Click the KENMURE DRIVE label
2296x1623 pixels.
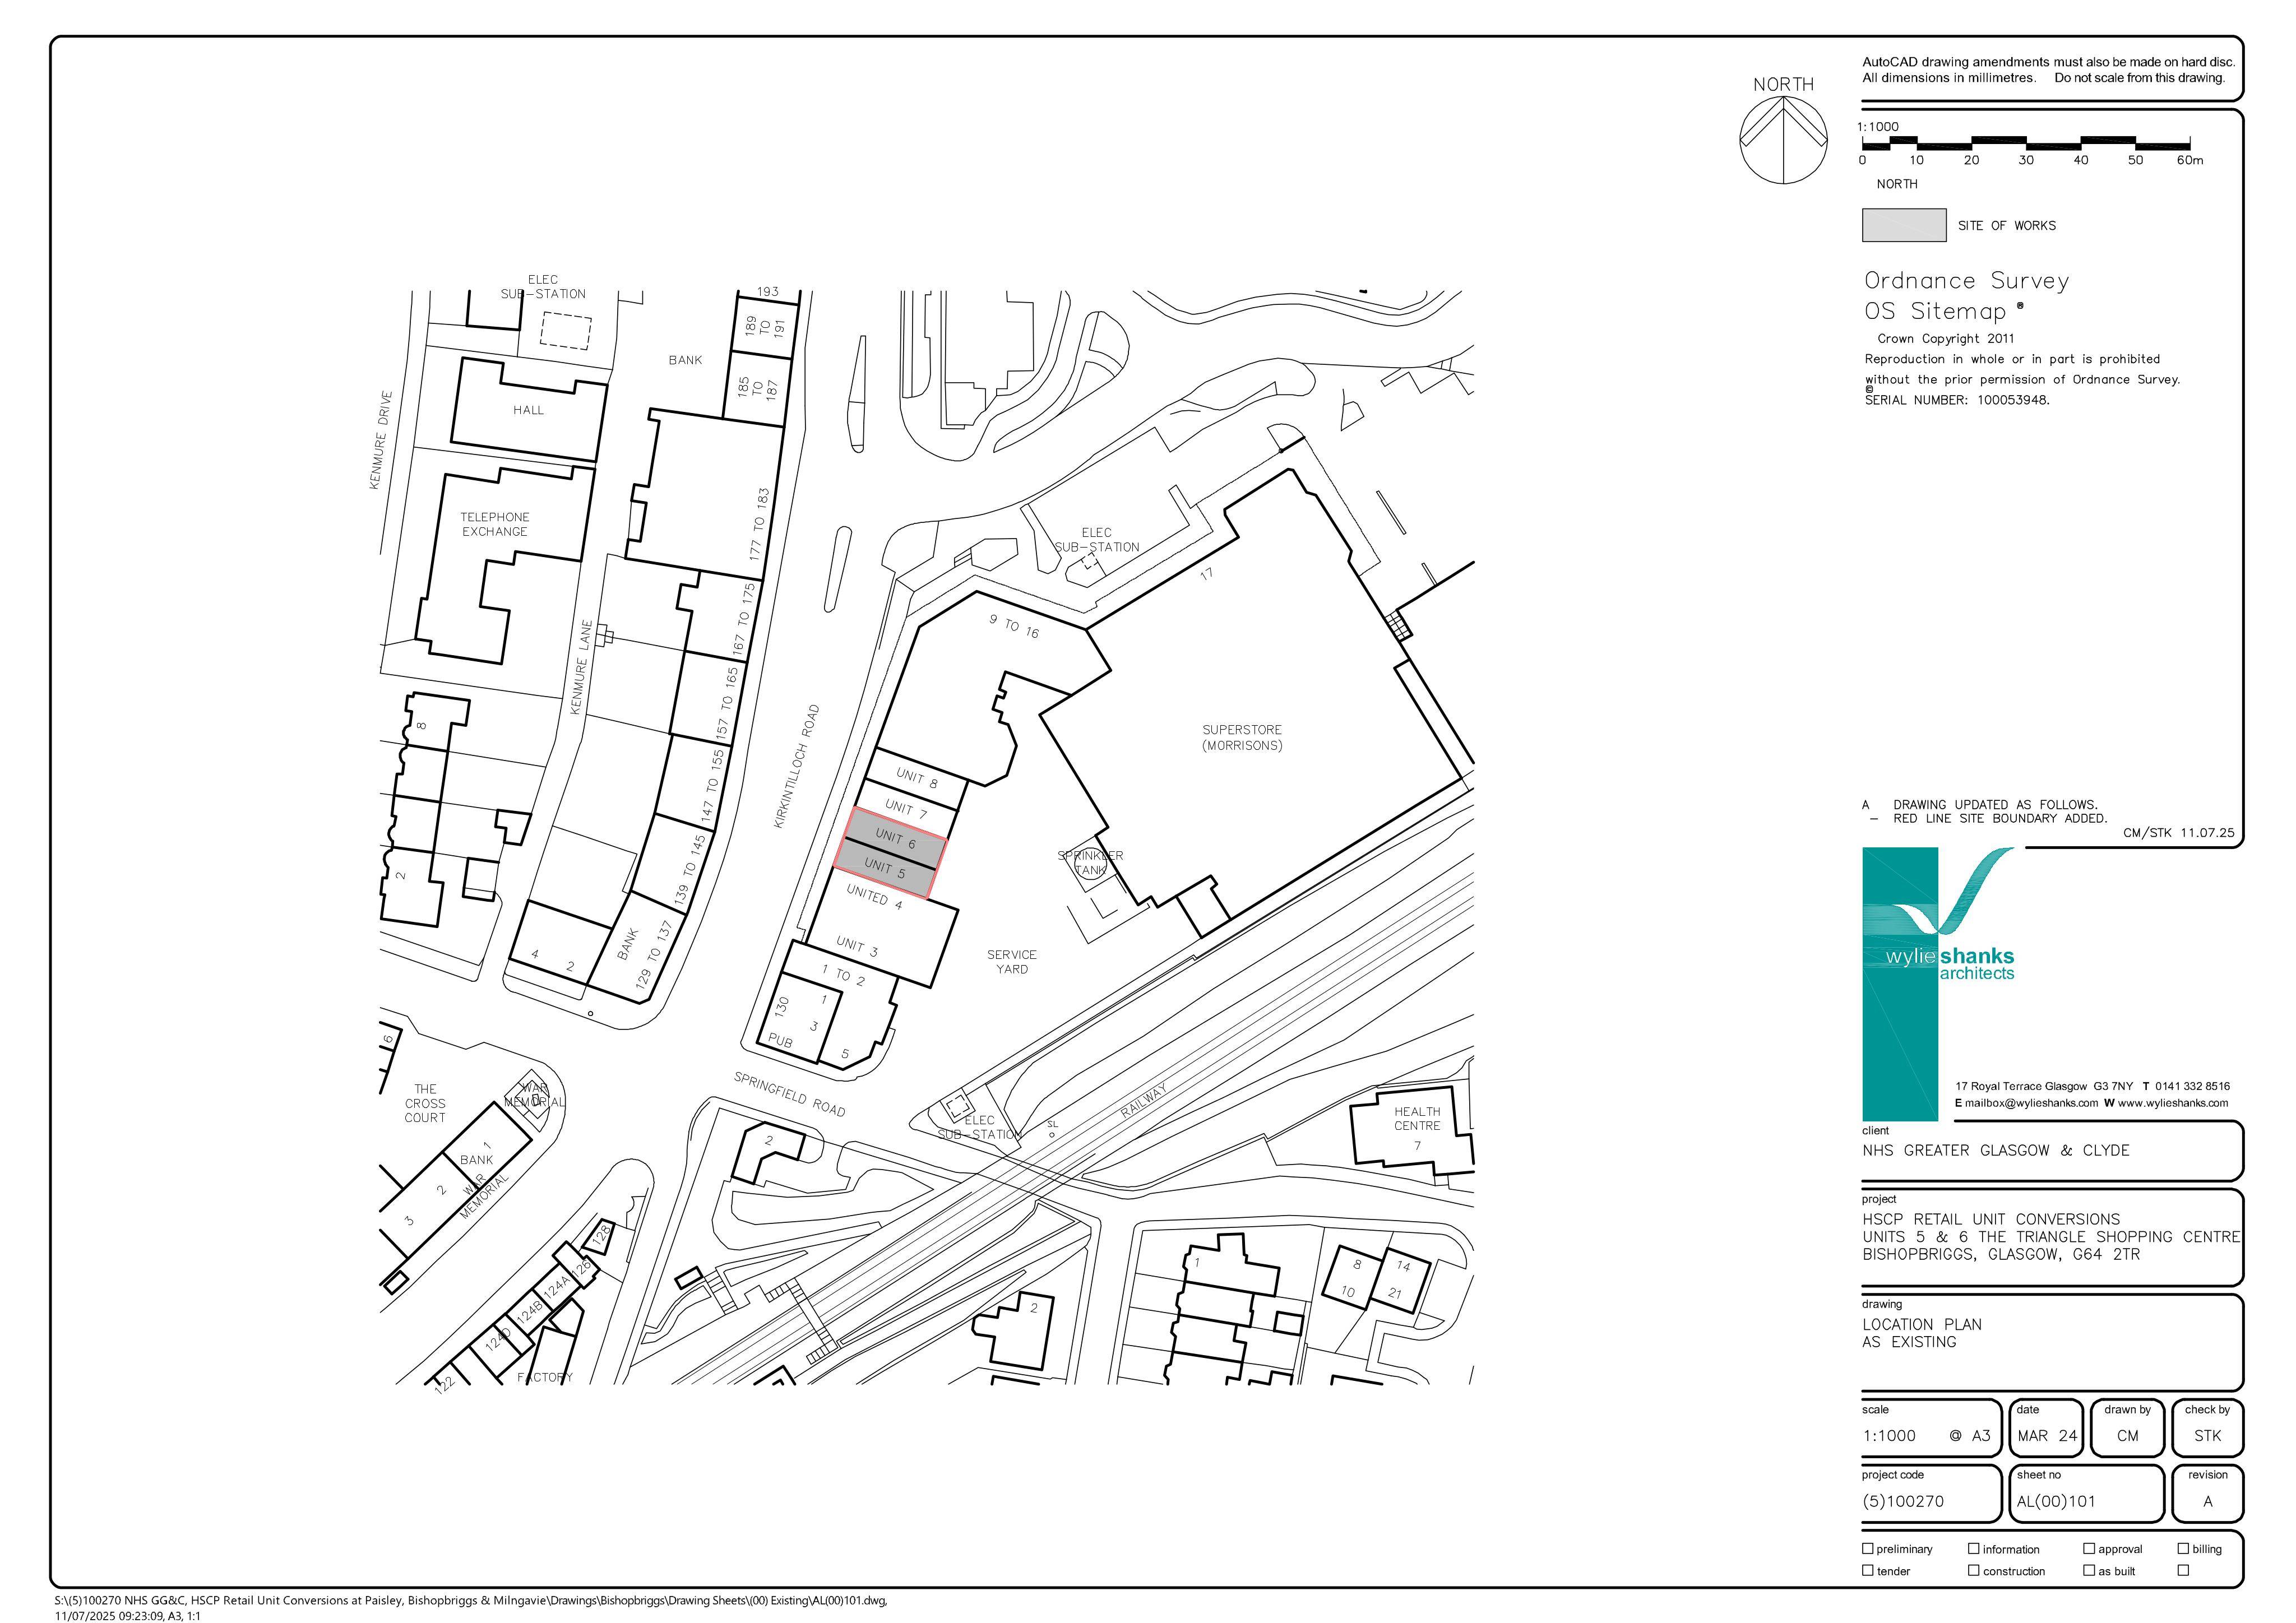pos(381,440)
